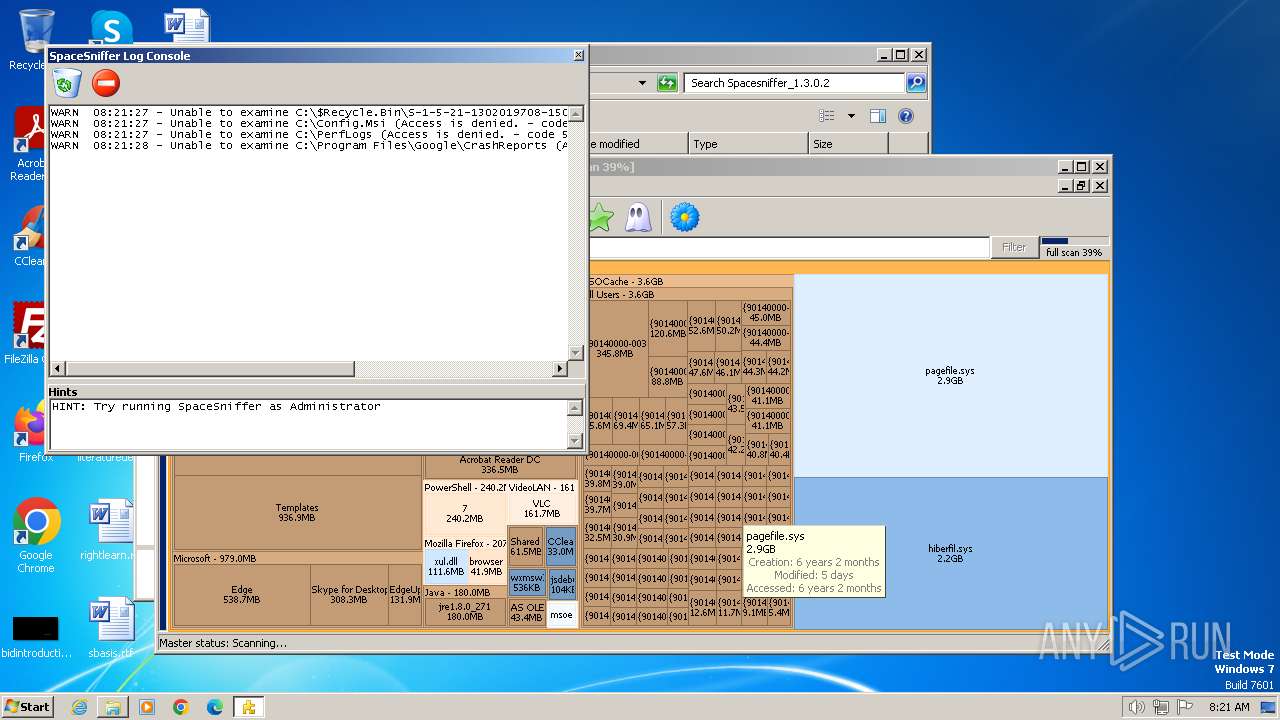Open the Skype desktop icon
Screen dimensions: 1280x720
click(111, 28)
